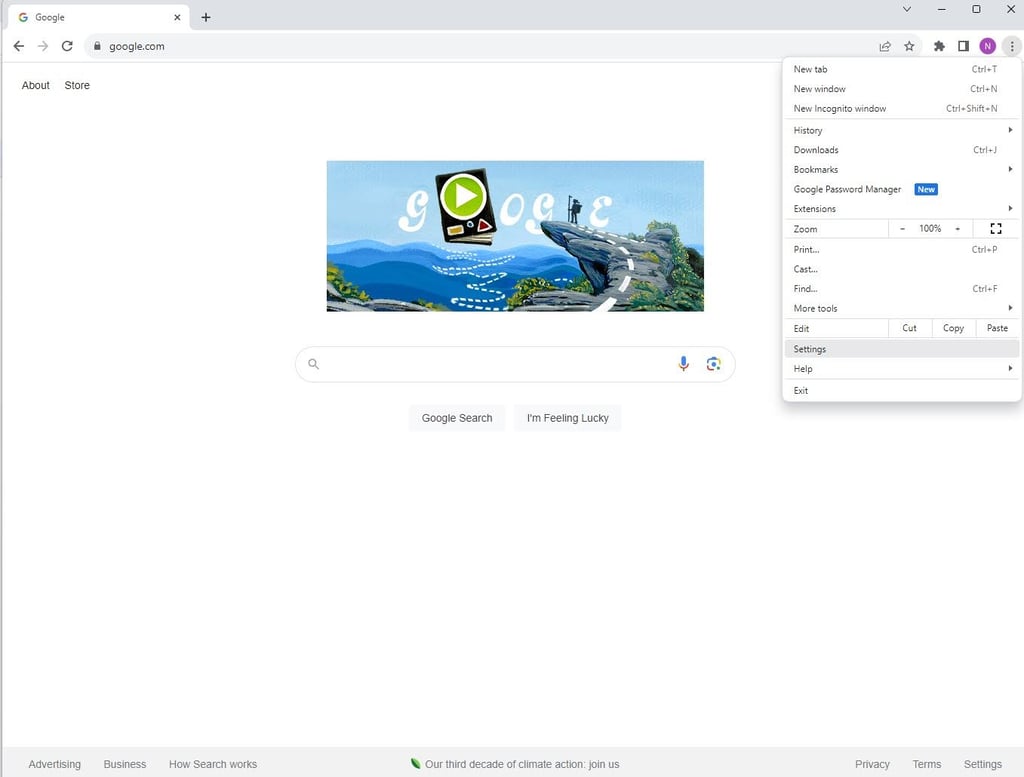The height and width of the screenshot is (777, 1024).
Task: Click the lock icon beside google.com
Action: pyautogui.click(x=97, y=46)
